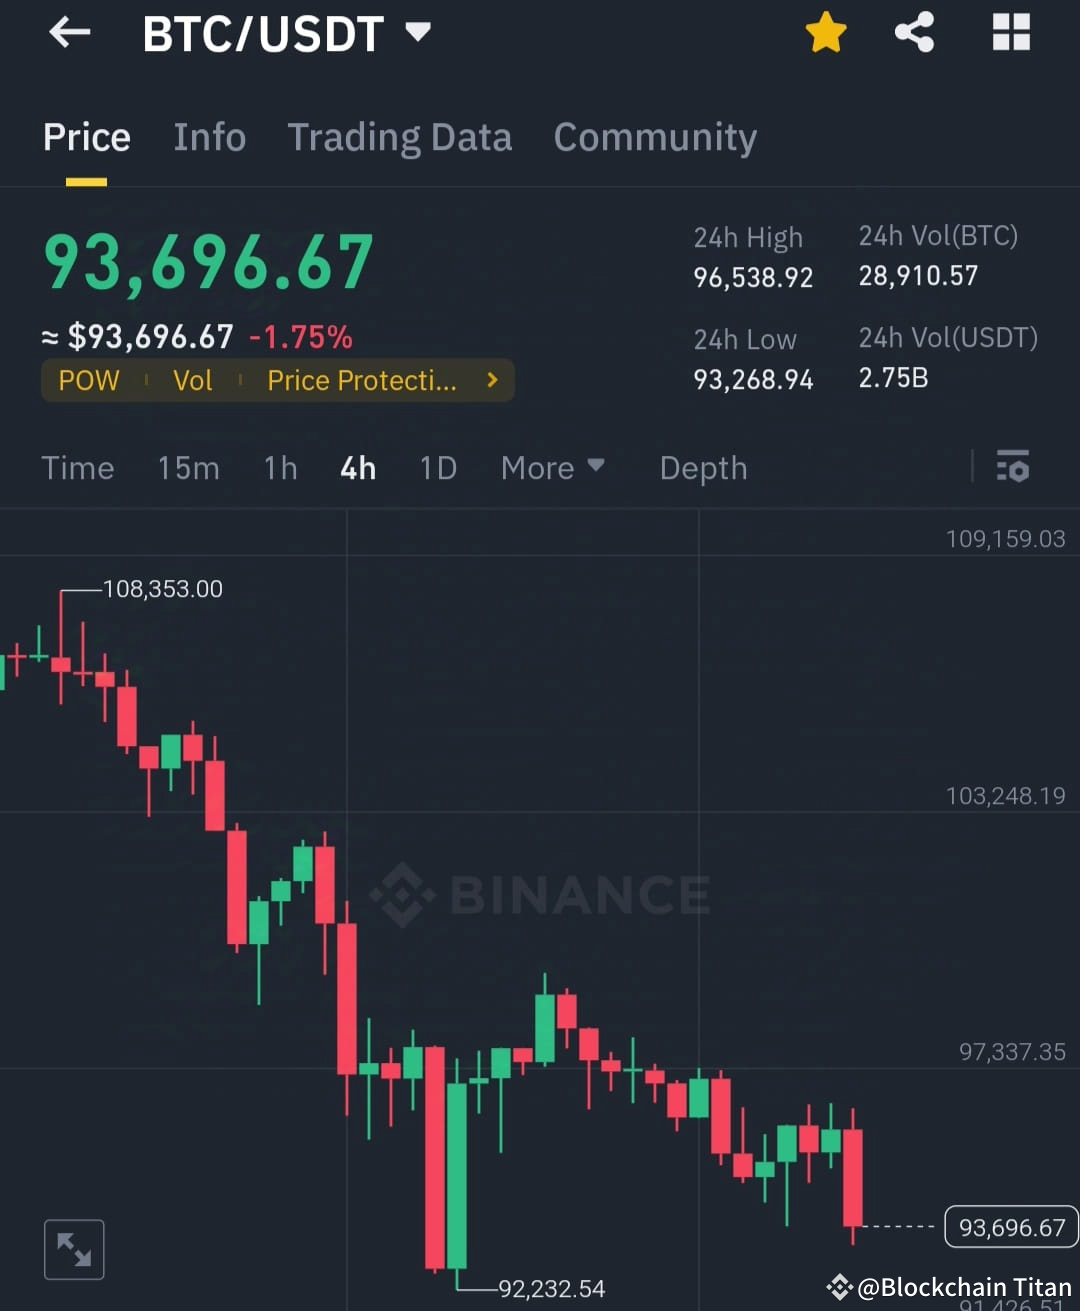
Task: Switch chart to 1D candles
Action: click(x=437, y=467)
